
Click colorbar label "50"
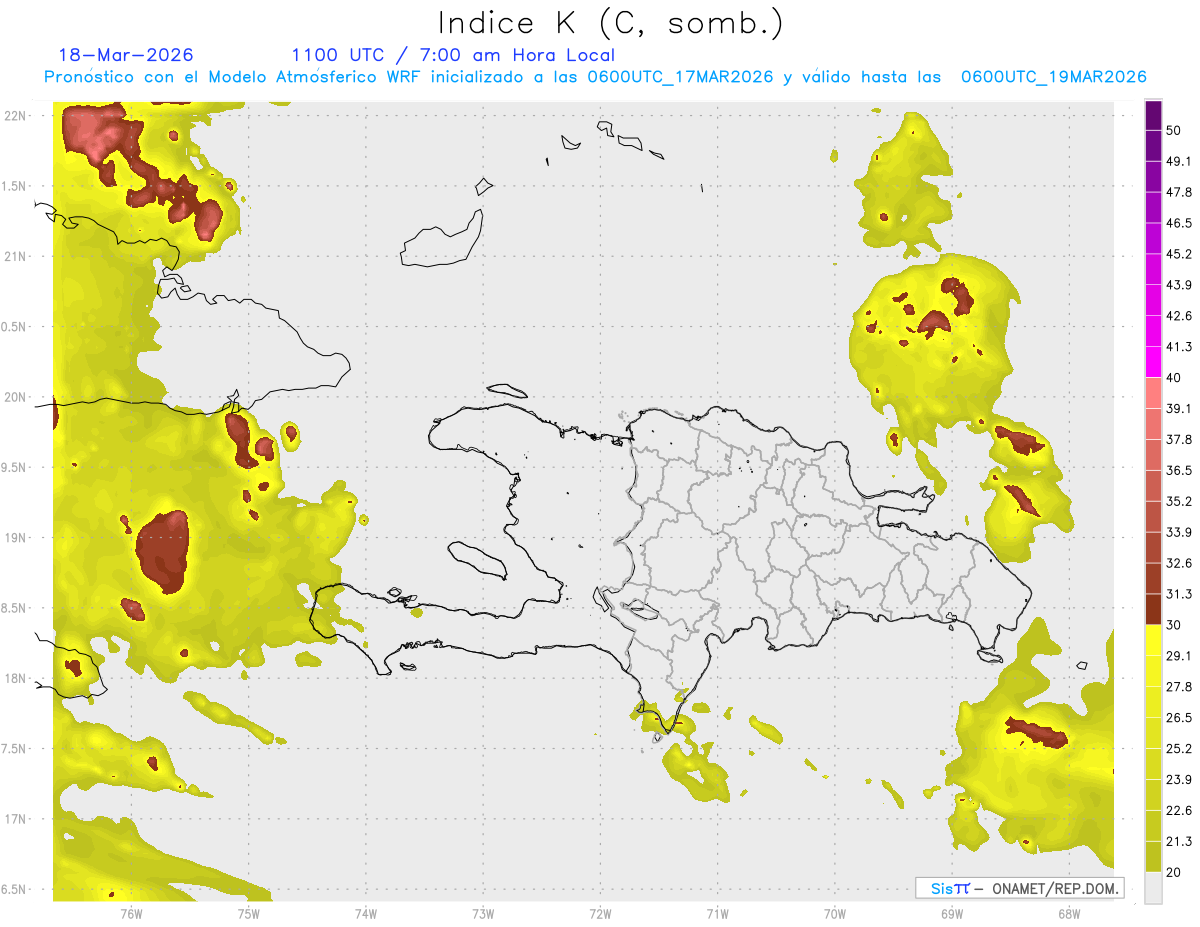pyautogui.click(x=1175, y=131)
